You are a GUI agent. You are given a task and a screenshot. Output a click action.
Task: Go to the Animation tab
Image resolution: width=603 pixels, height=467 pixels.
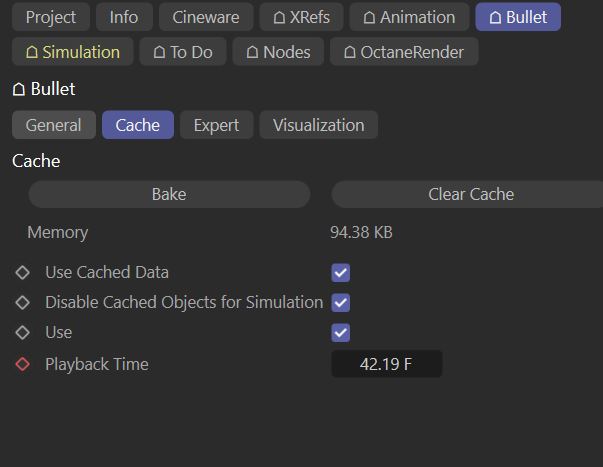(x=409, y=17)
